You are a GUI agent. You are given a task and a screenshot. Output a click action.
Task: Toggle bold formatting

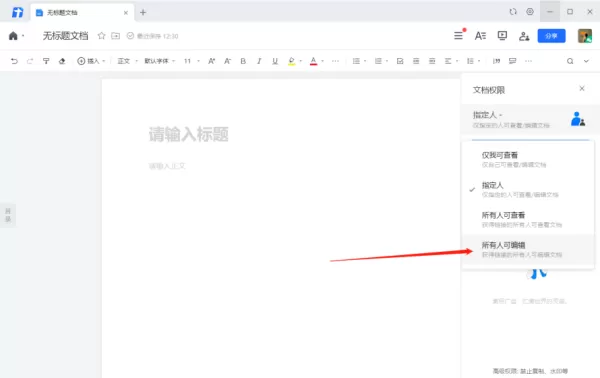click(x=243, y=61)
